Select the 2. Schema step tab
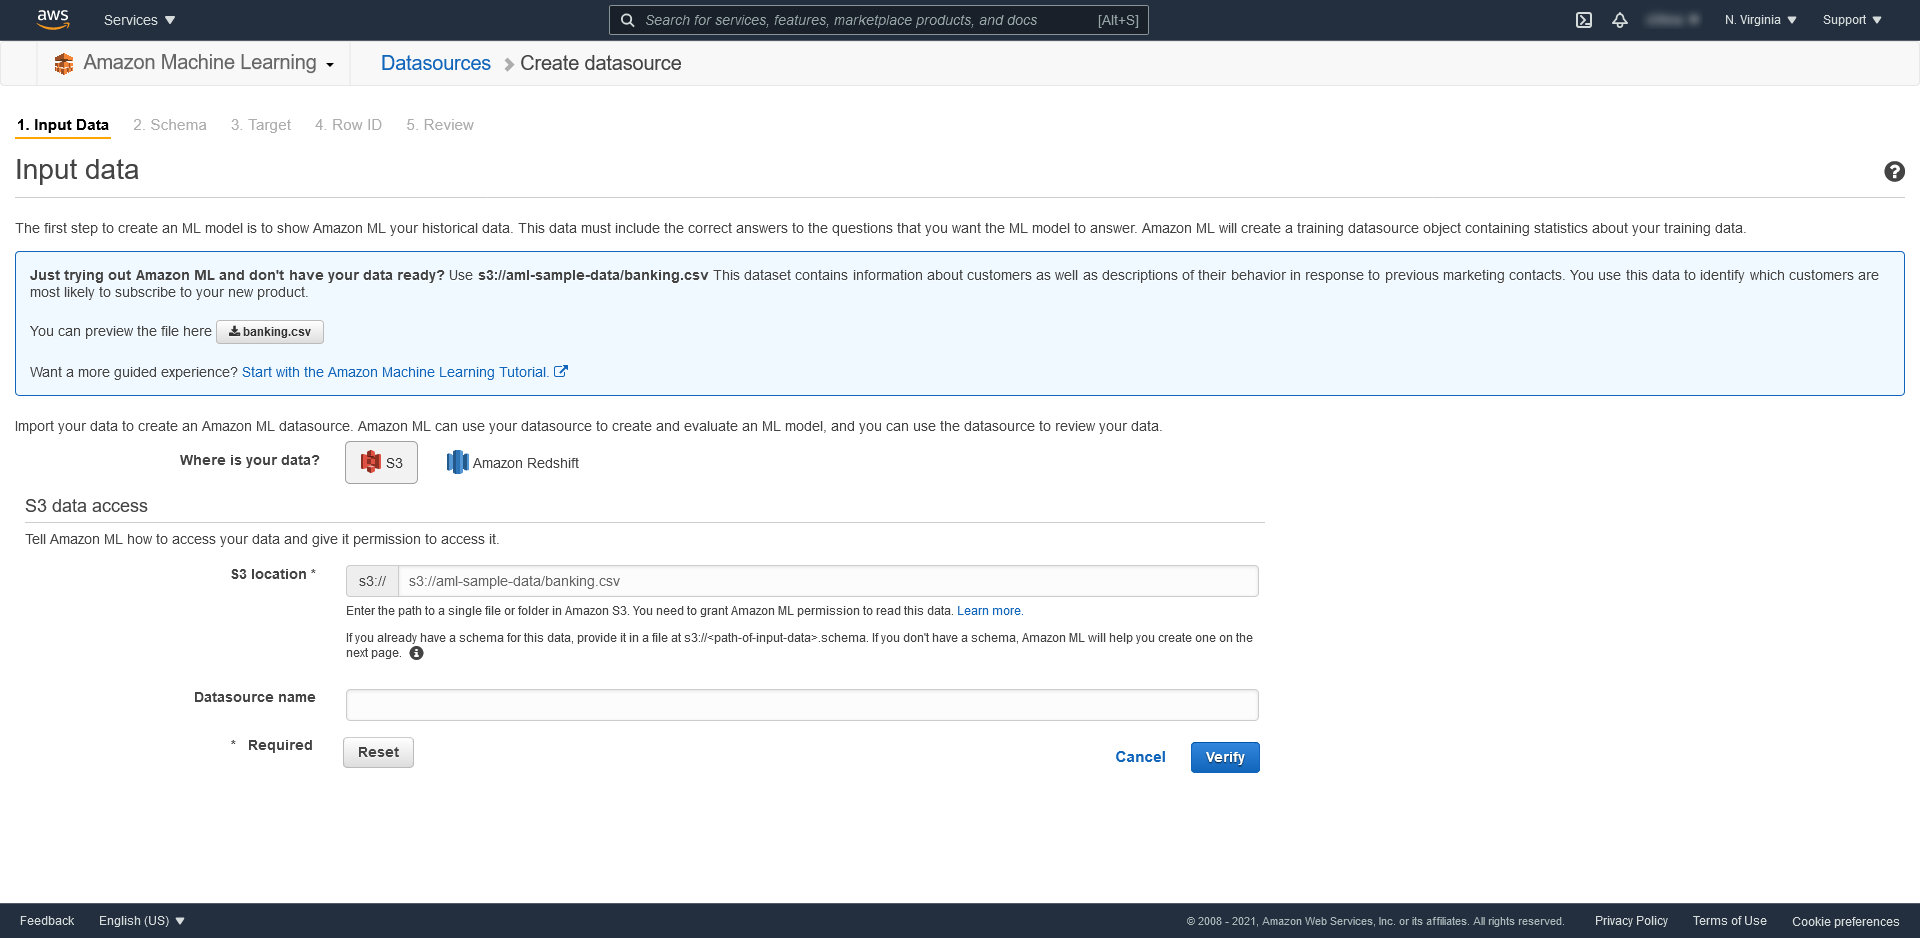 point(170,125)
